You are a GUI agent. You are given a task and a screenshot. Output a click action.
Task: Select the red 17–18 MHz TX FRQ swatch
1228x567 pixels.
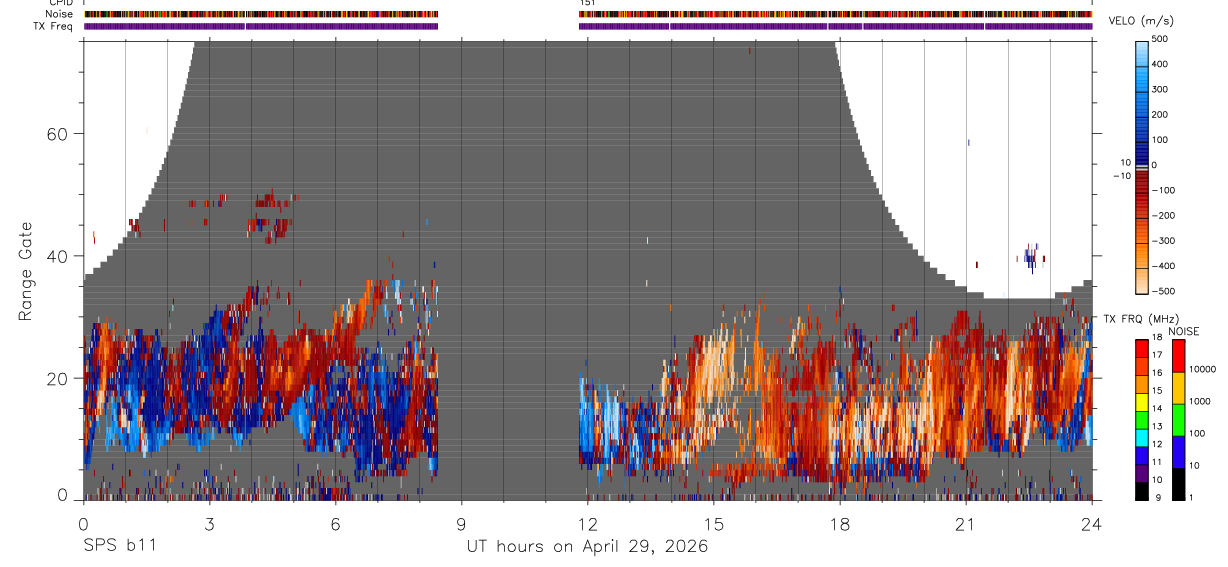pyautogui.click(x=1143, y=347)
